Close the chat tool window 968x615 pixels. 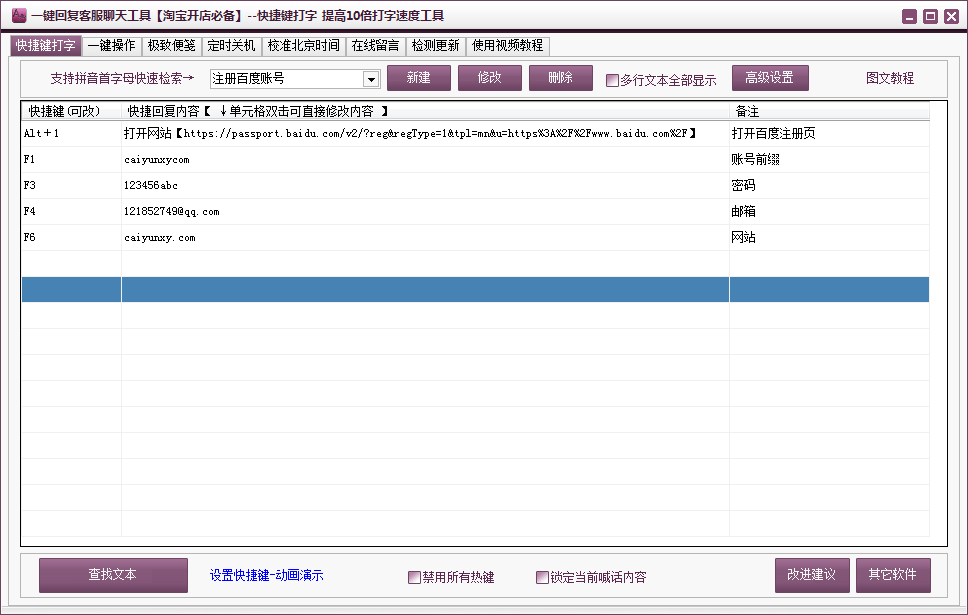click(950, 16)
